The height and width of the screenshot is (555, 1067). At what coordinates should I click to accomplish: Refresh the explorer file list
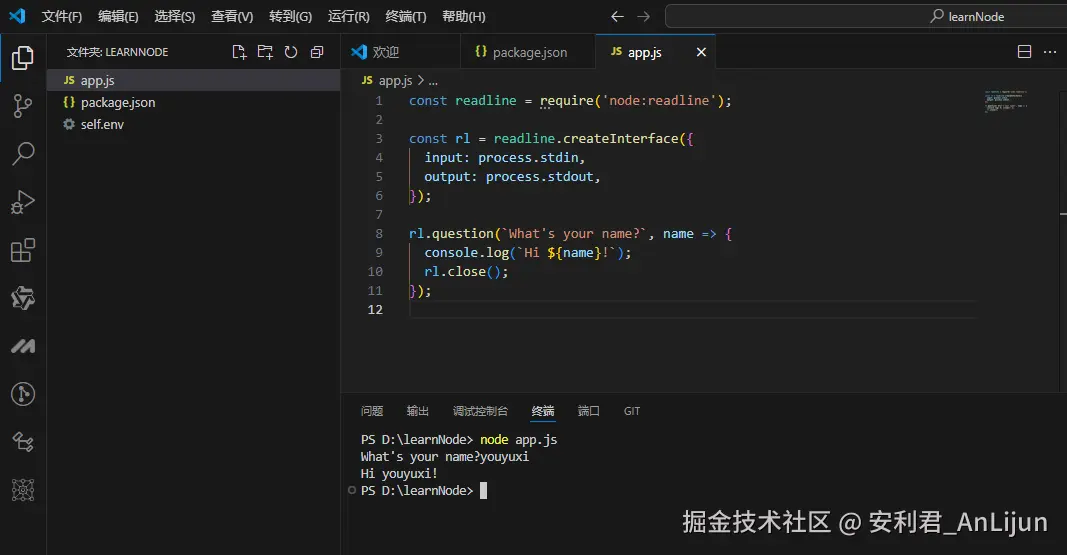(291, 52)
